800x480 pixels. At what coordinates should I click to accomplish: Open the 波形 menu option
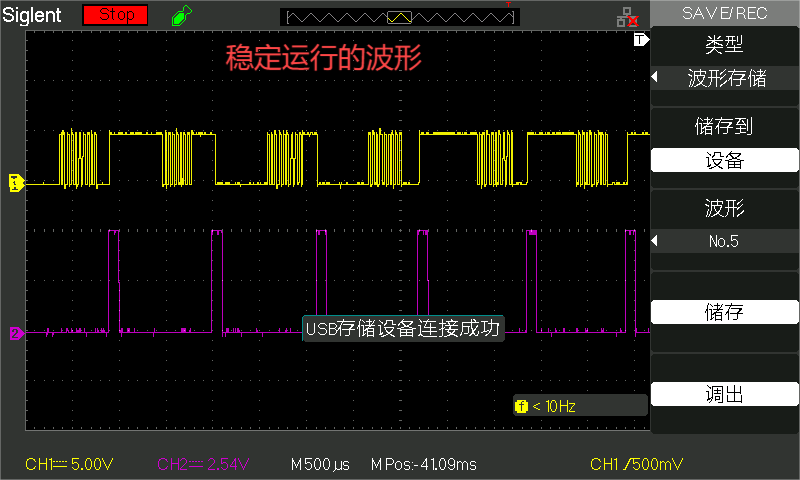724,208
